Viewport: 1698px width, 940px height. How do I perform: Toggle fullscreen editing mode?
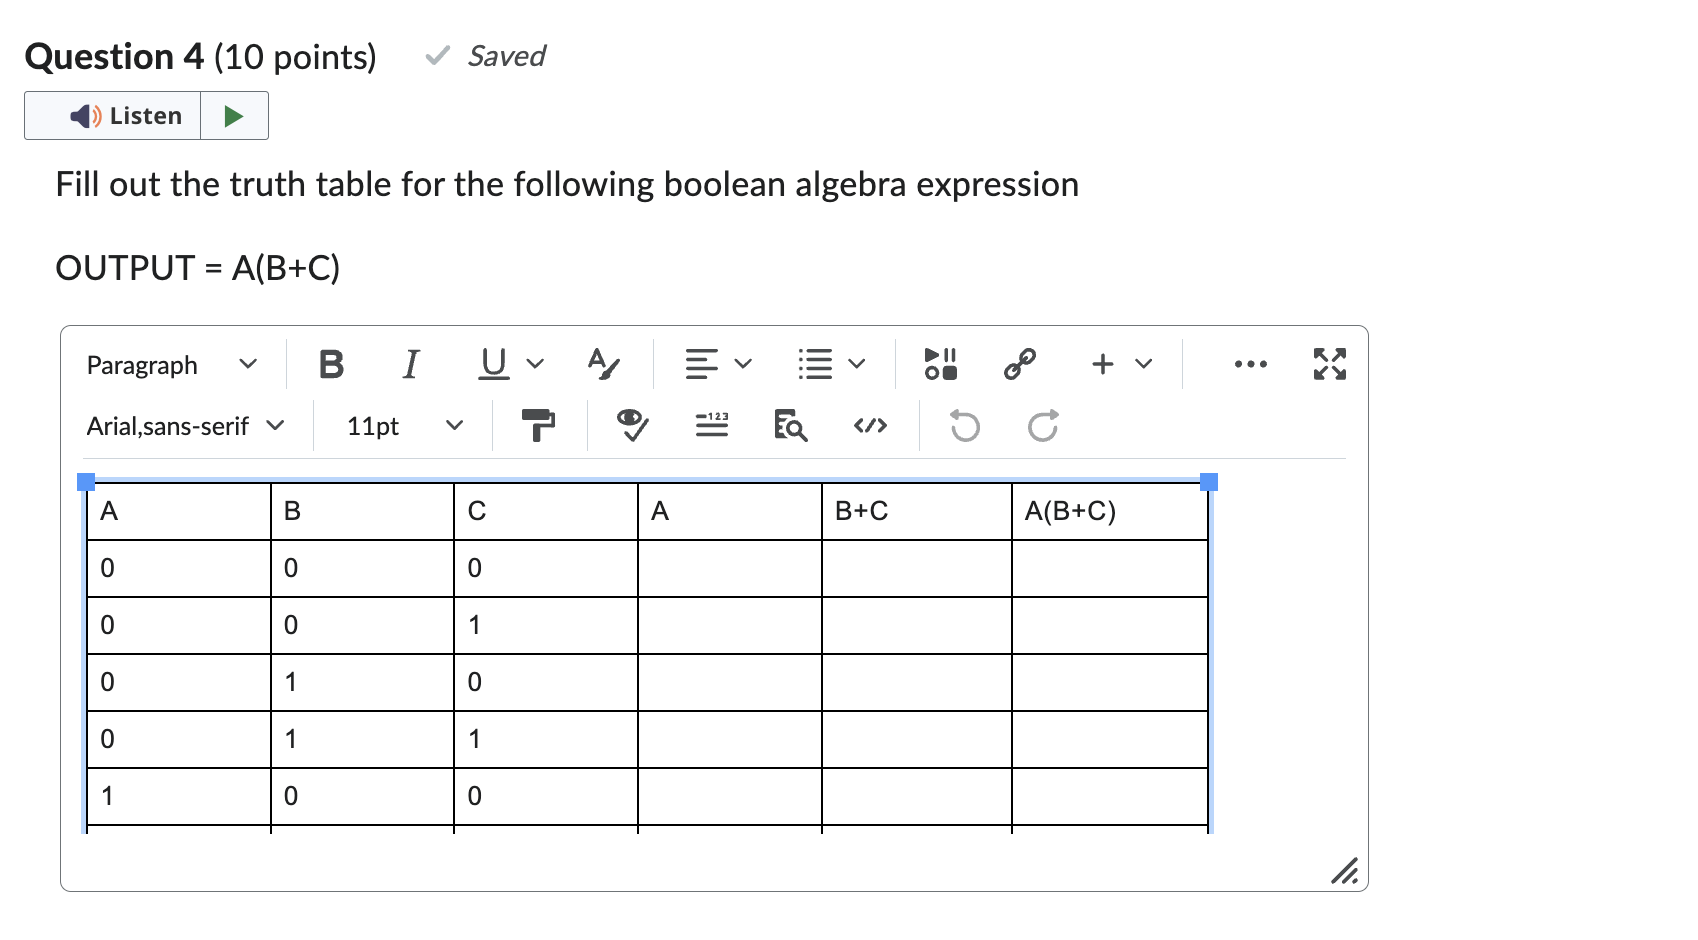(x=1331, y=364)
